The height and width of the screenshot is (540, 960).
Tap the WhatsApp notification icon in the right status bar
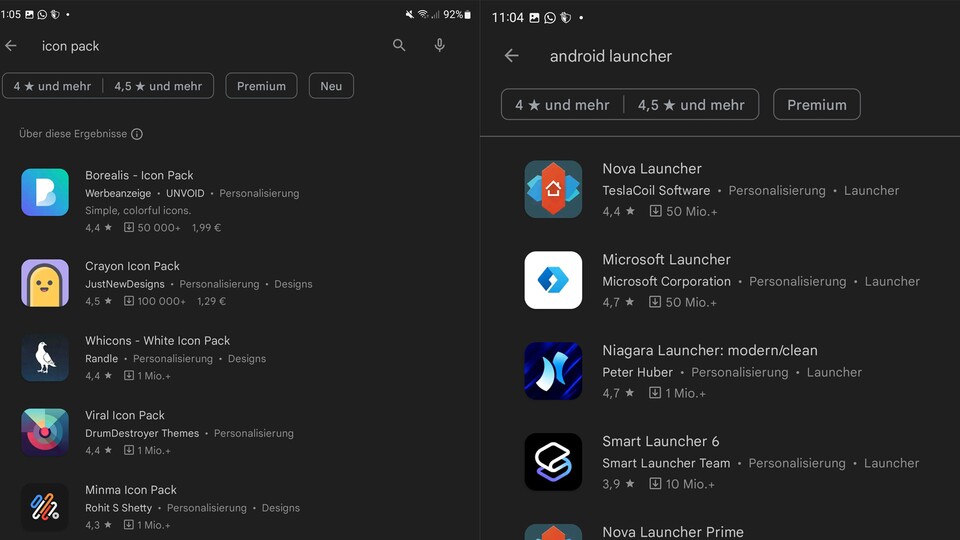(550, 18)
